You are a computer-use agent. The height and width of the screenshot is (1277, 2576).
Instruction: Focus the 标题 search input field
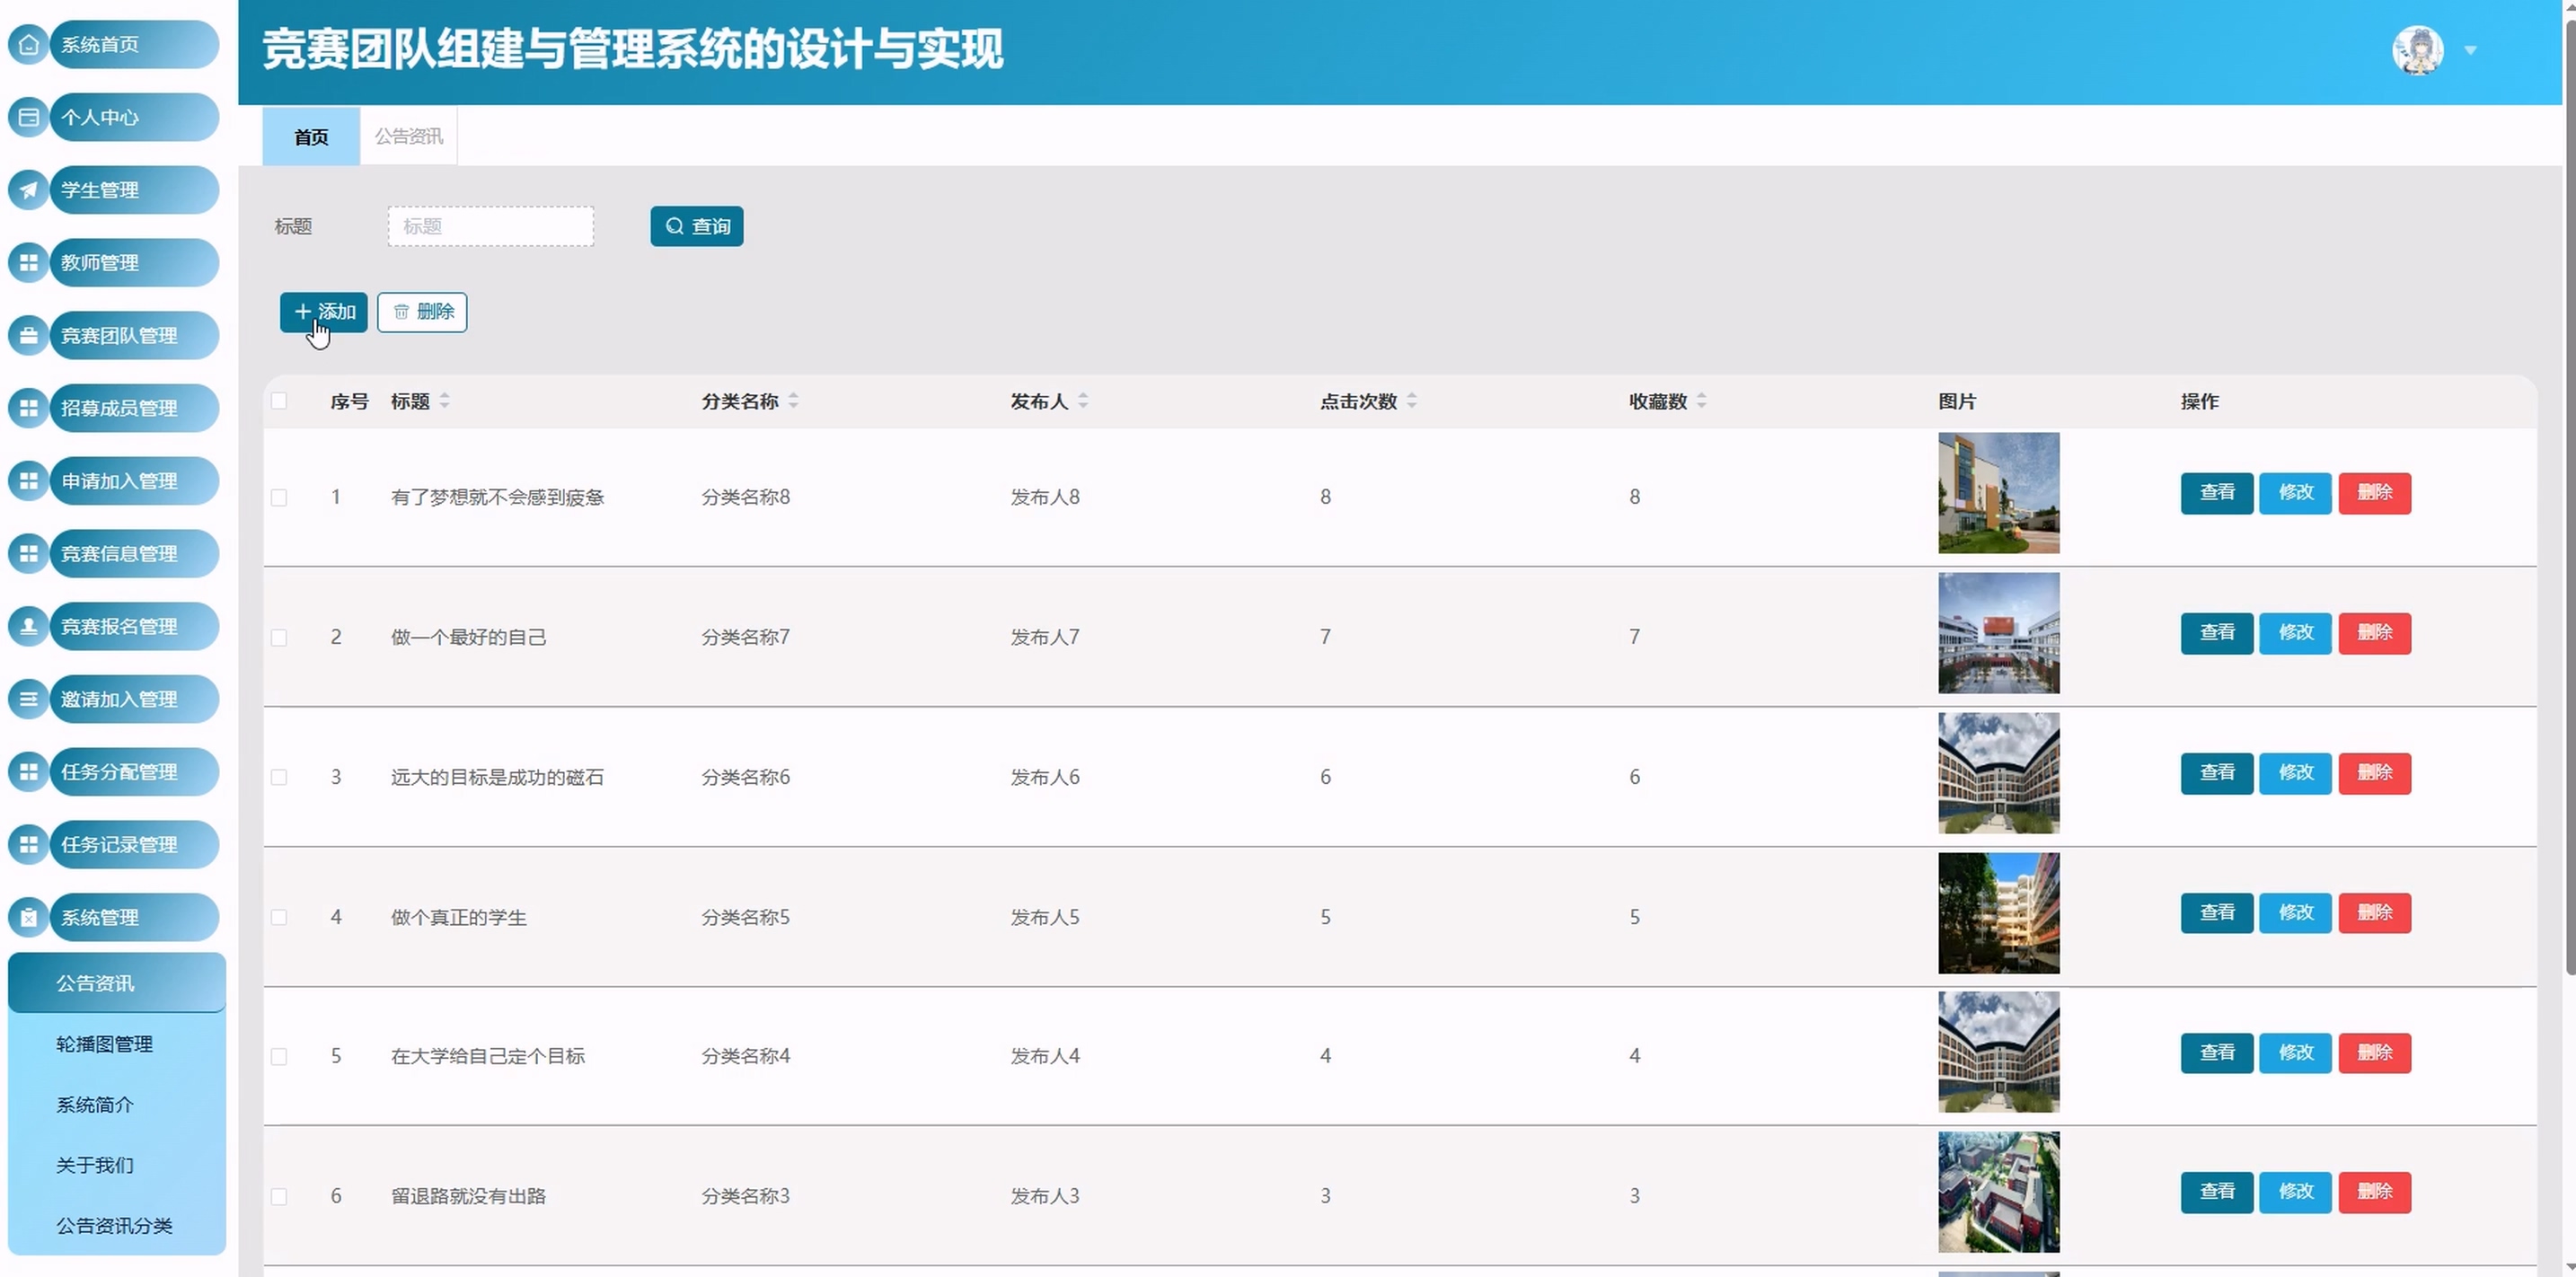(490, 227)
